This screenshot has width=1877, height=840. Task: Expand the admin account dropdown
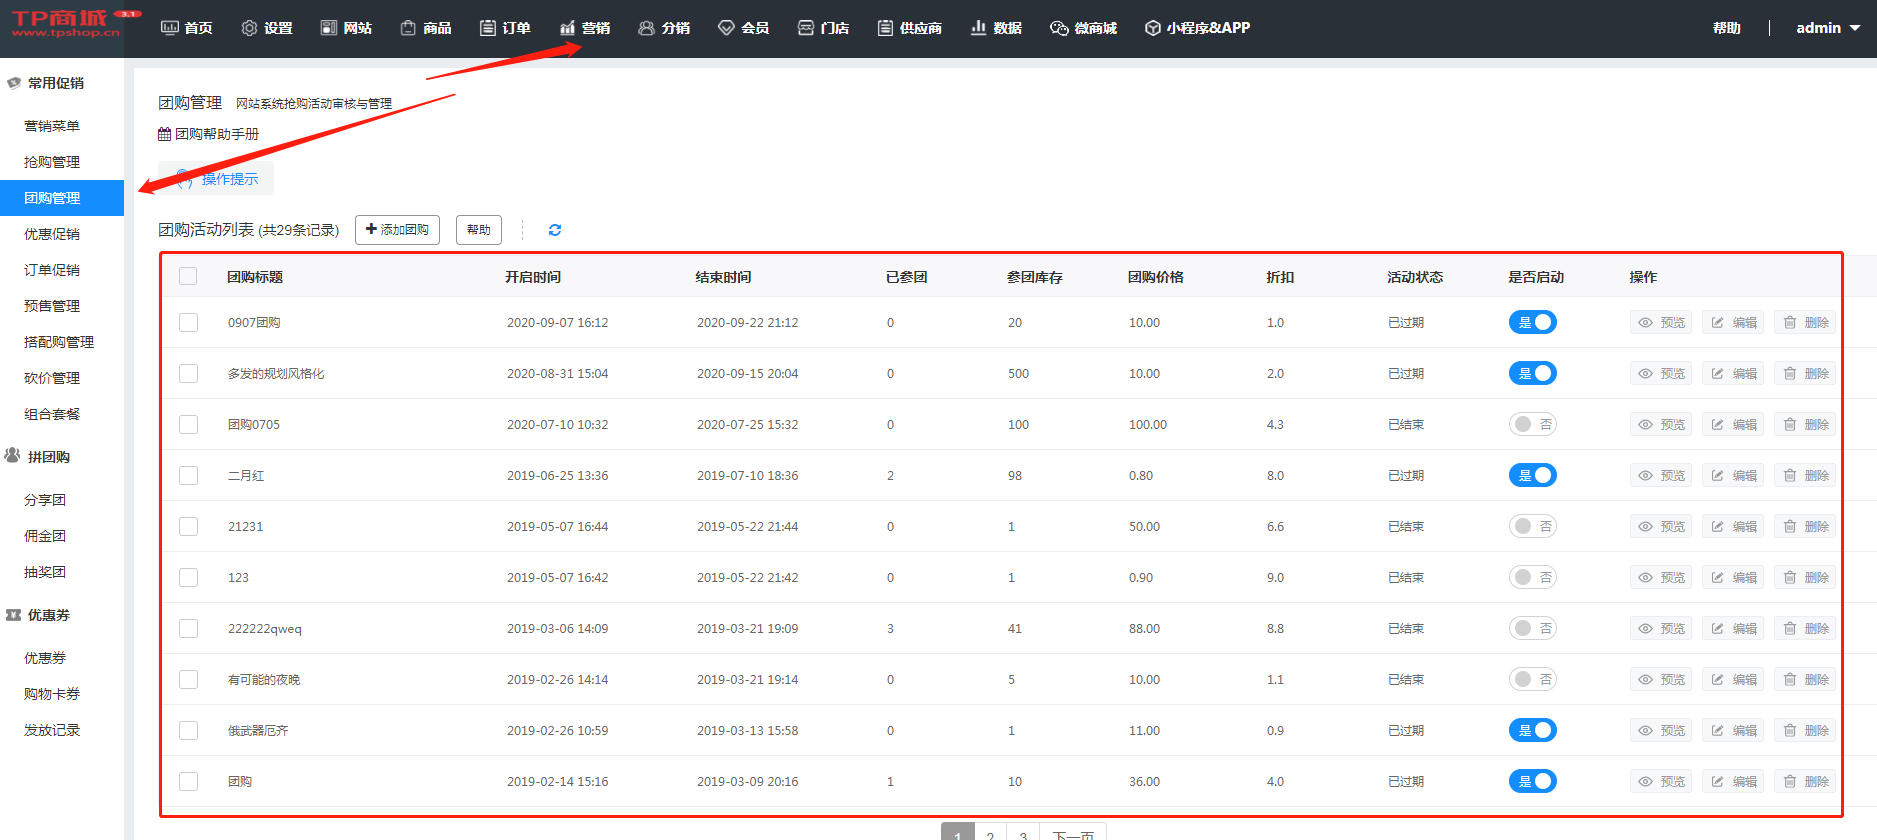(x=1827, y=28)
